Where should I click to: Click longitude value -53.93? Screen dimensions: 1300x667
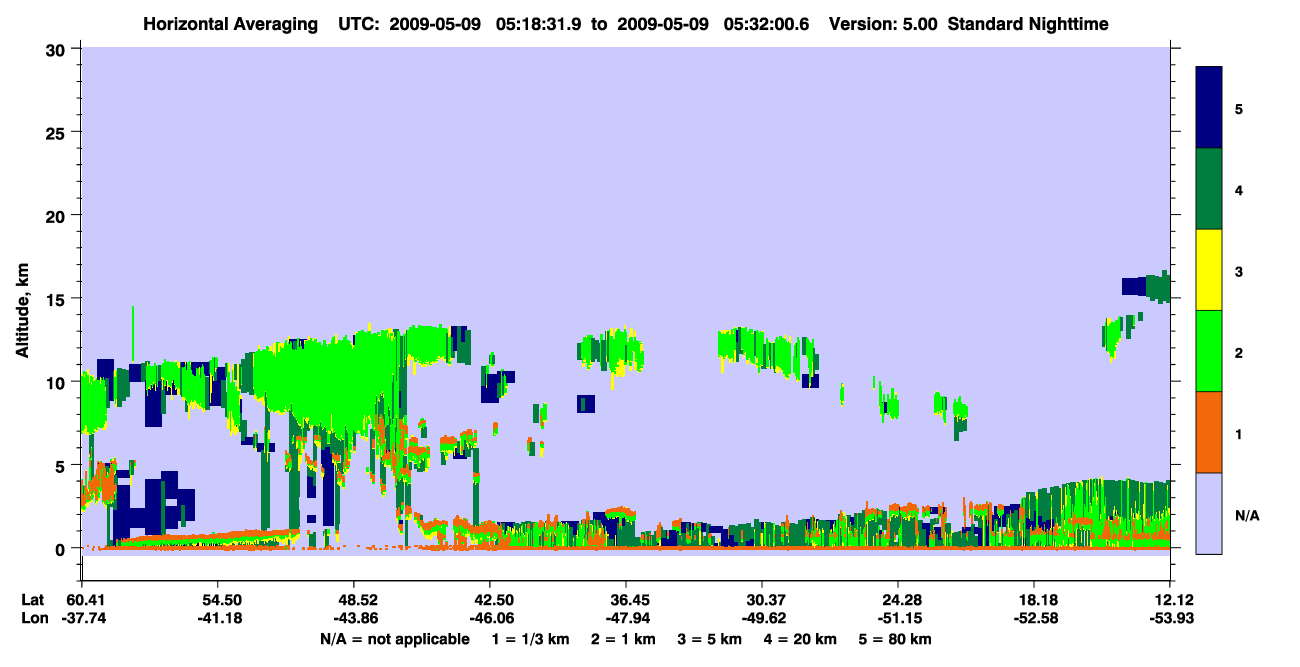1170,619
